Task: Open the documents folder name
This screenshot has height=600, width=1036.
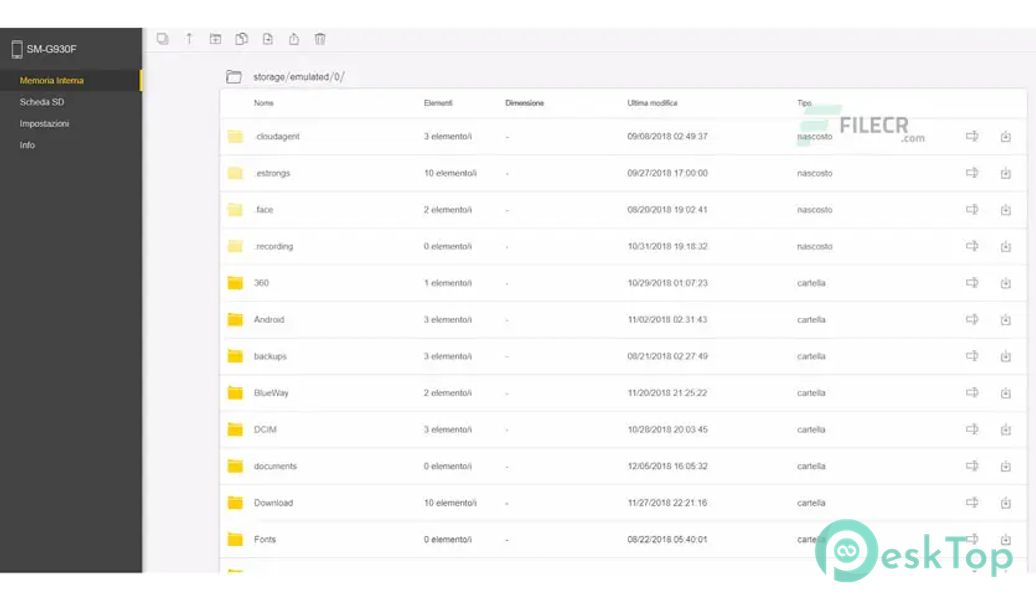Action: 276,467
